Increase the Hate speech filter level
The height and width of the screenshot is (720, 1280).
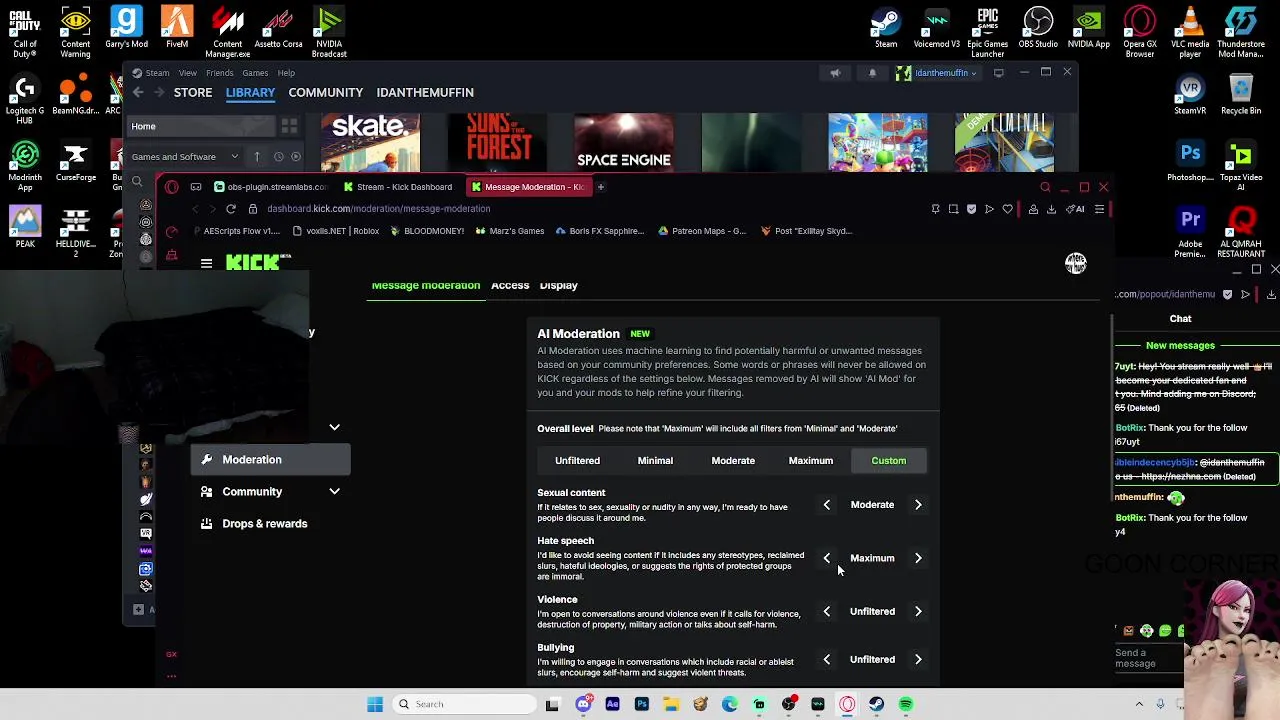point(918,558)
